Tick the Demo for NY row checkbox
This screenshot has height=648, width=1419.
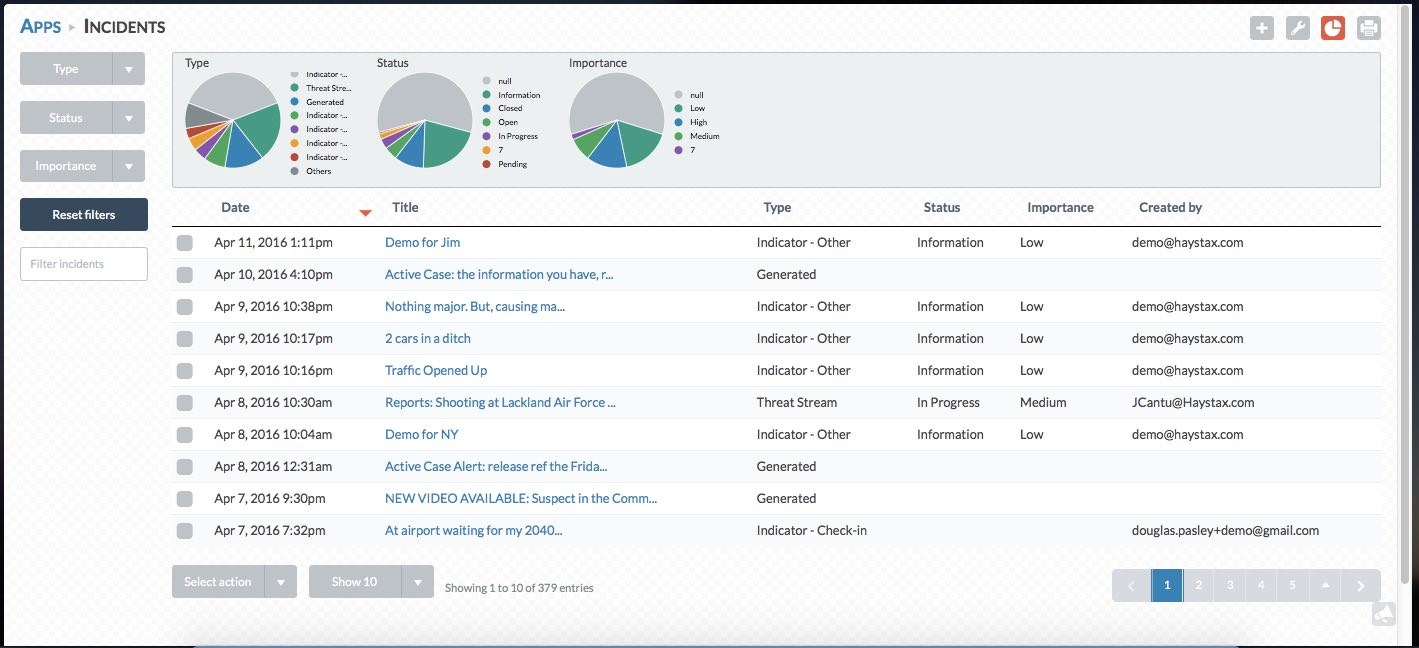click(x=185, y=435)
